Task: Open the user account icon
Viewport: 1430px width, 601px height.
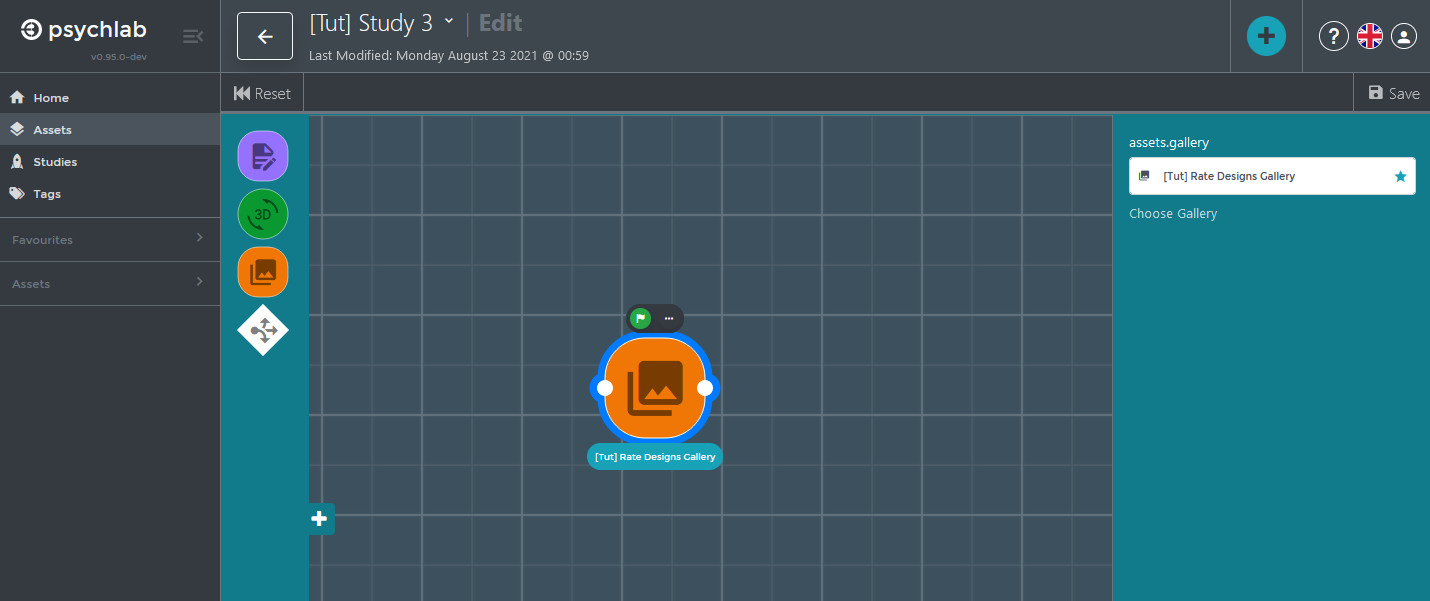Action: (x=1403, y=36)
